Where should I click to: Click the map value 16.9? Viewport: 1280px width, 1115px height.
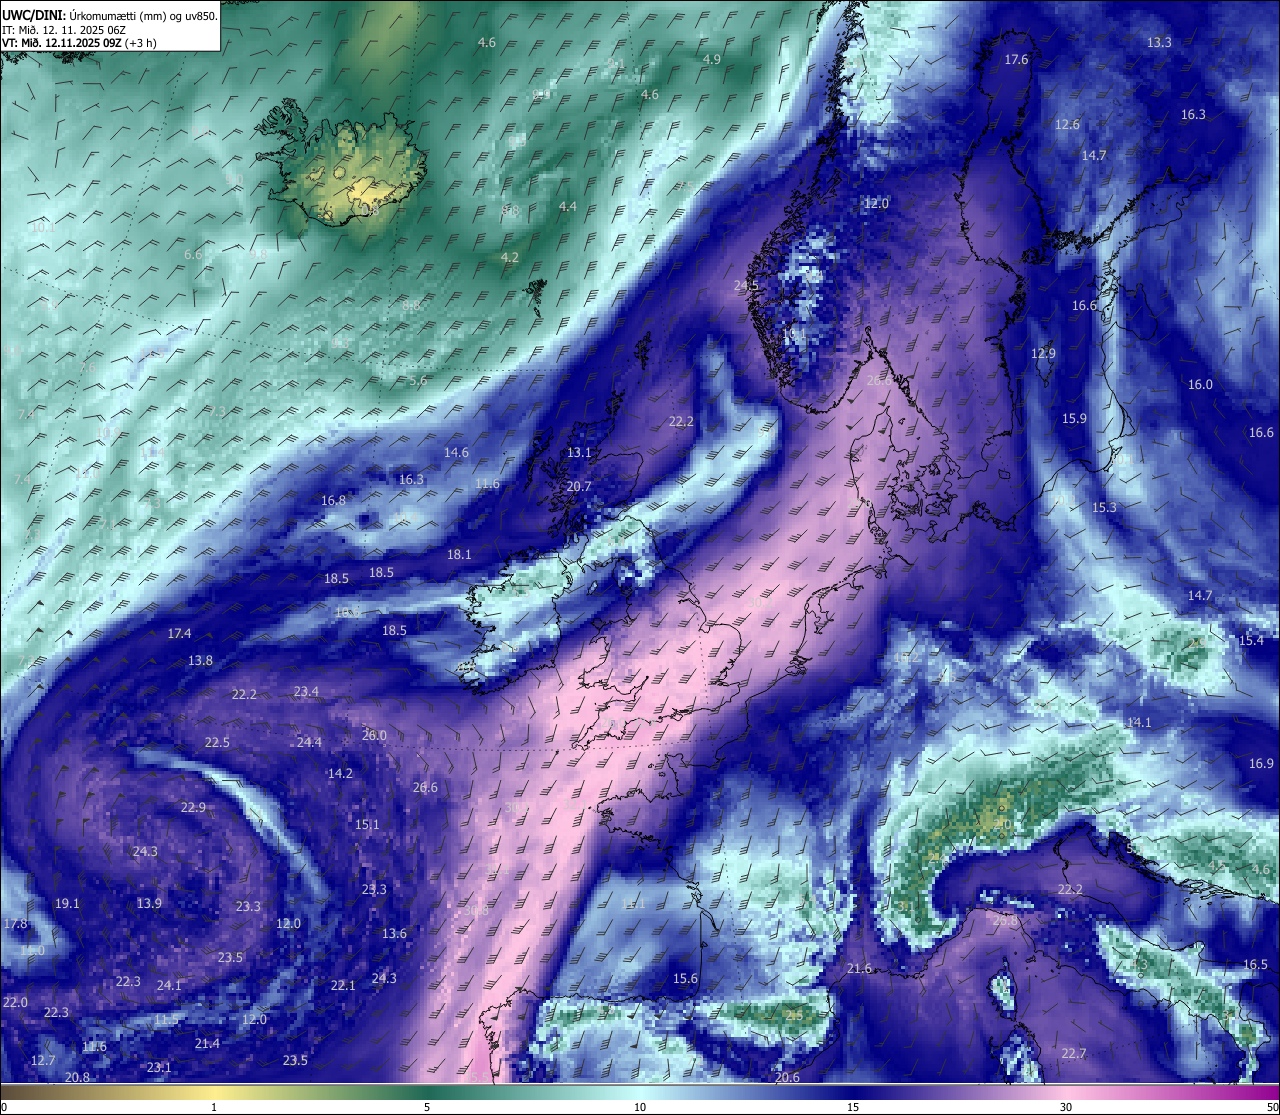1261,763
